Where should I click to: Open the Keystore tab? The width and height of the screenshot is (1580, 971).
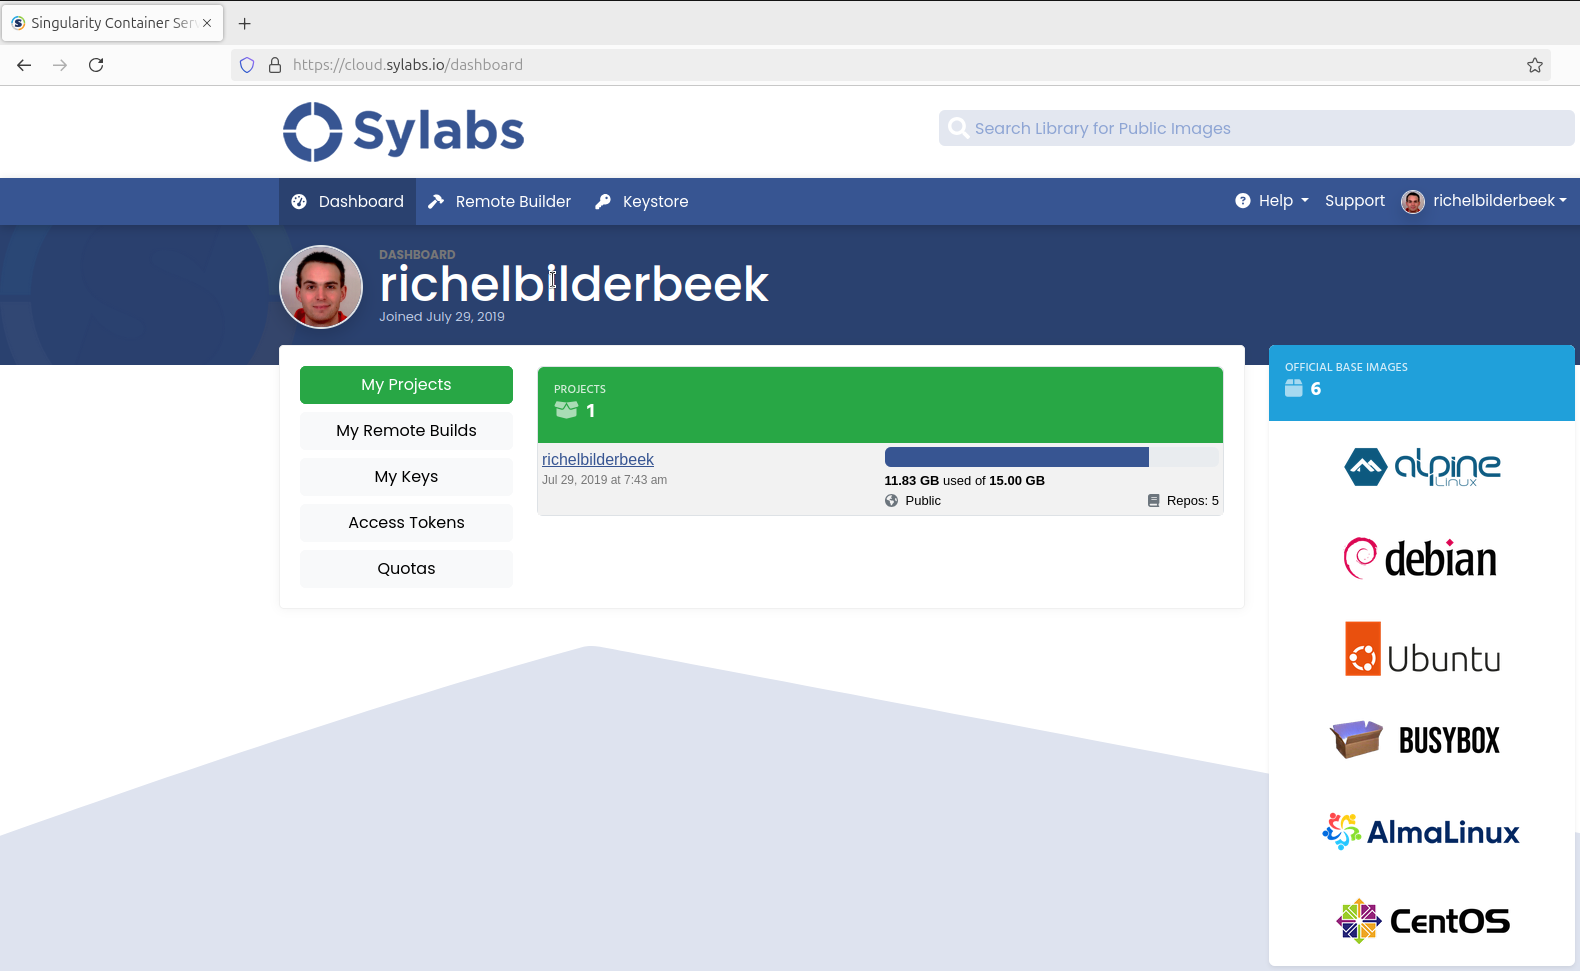pyautogui.click(x=642, y=202)
